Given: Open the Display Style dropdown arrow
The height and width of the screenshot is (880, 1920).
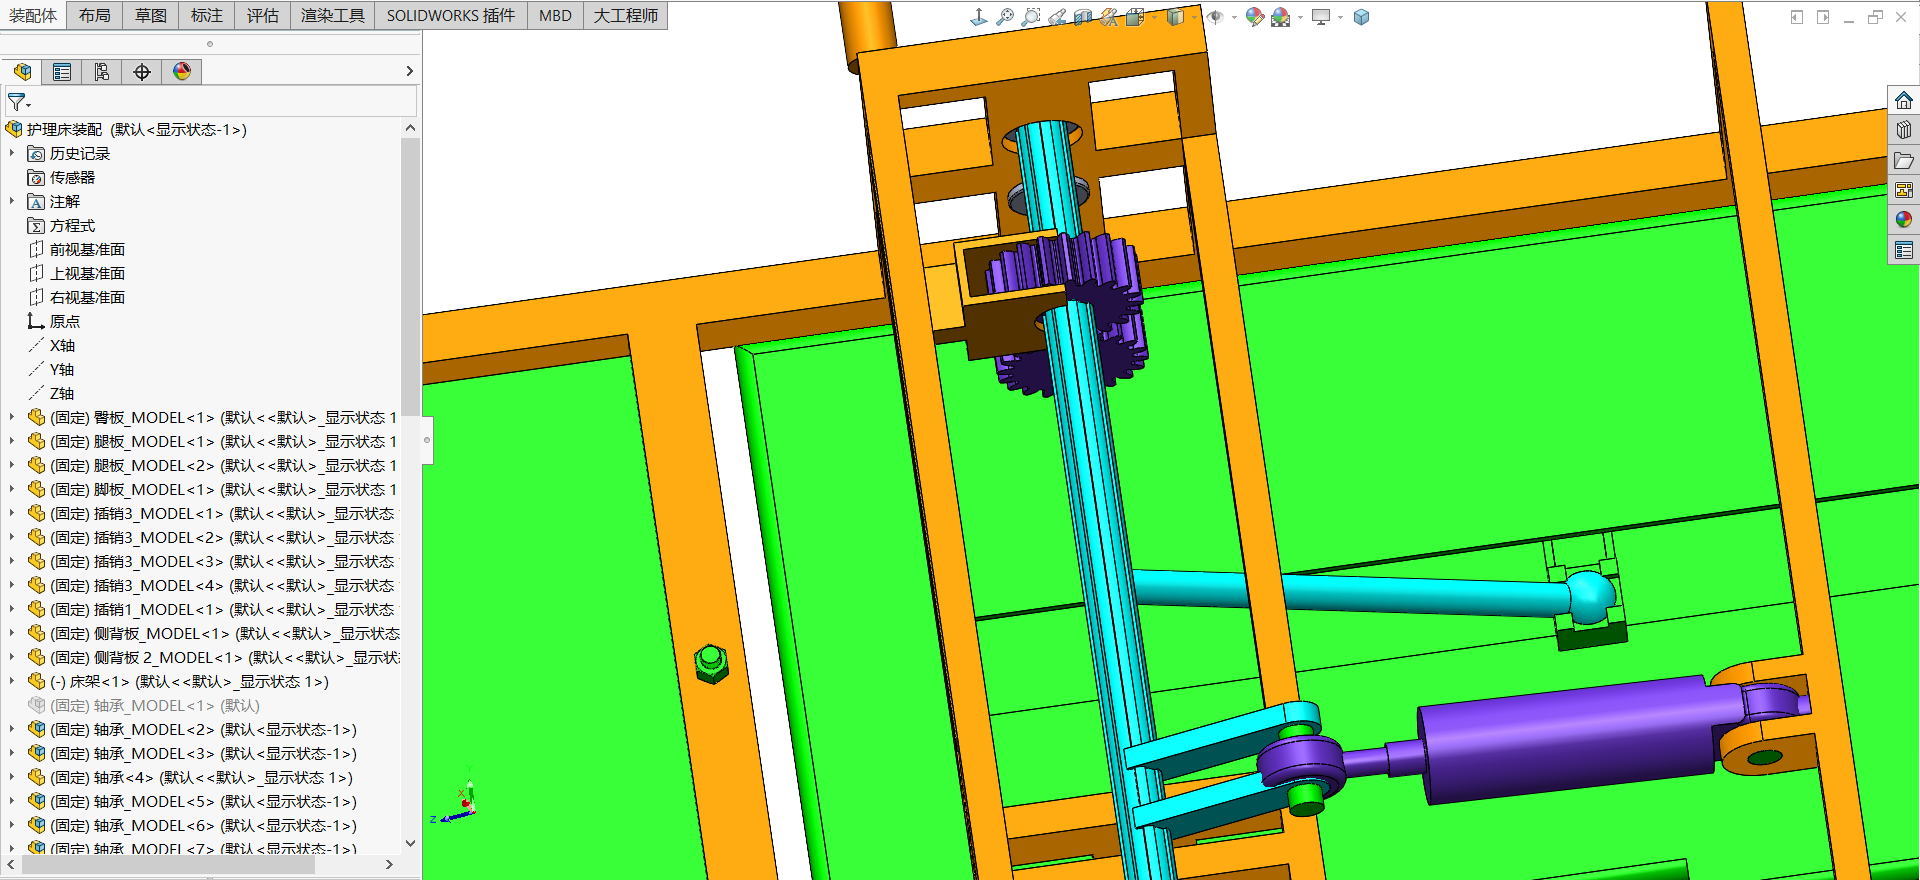Looking at the screenshot, I should coord(1194,17).
